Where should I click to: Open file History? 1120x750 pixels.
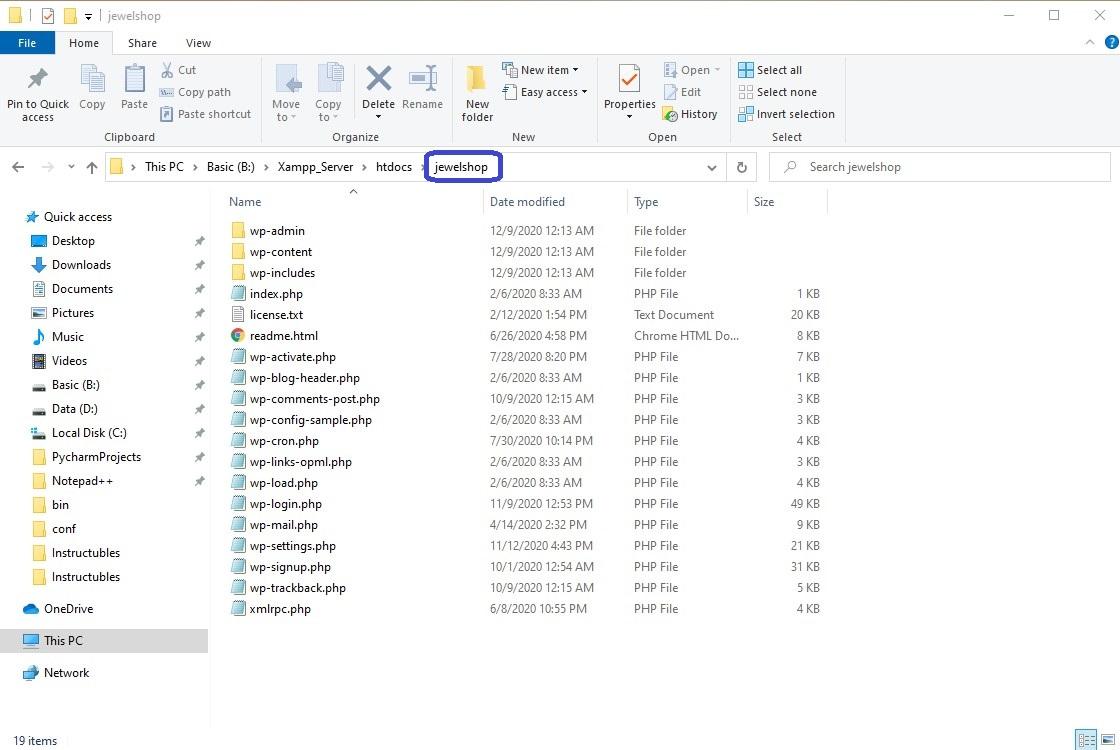coord(690,114)
